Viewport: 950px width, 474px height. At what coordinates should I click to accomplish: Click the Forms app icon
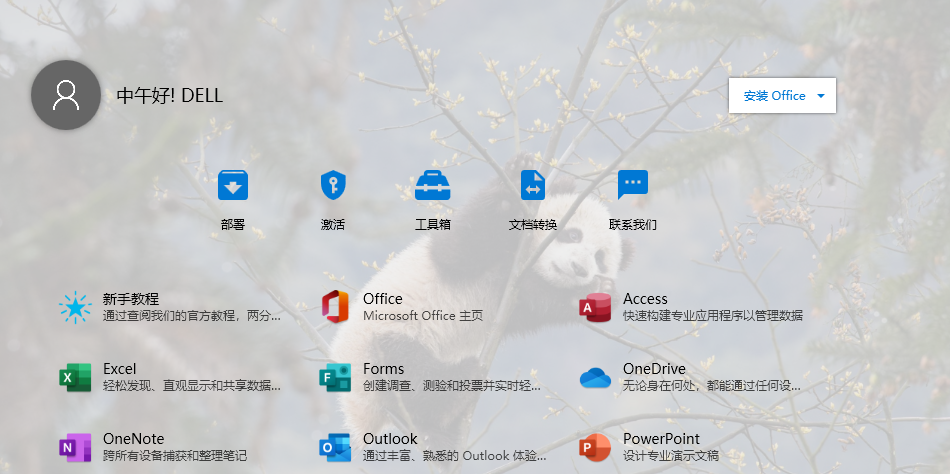[x=335, y=377]
